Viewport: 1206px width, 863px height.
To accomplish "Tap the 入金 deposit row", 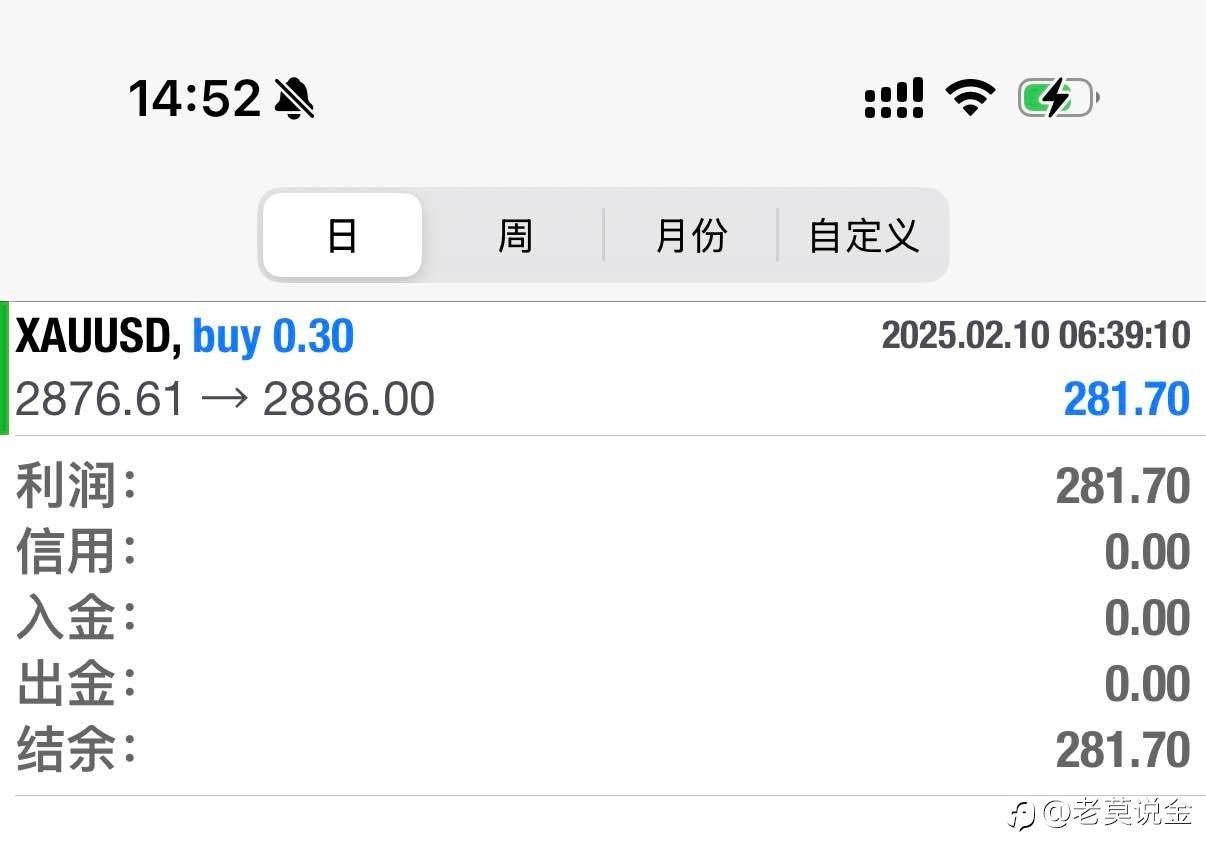I will click(603, 619).
